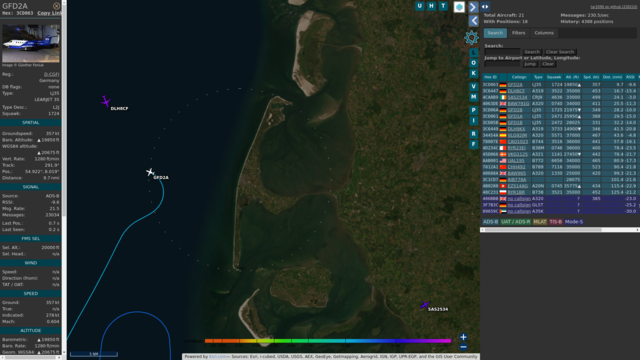This screenshot has width=640, height=360.
Task: Collapse the sidebar with left arrow button
Action: 473,20
